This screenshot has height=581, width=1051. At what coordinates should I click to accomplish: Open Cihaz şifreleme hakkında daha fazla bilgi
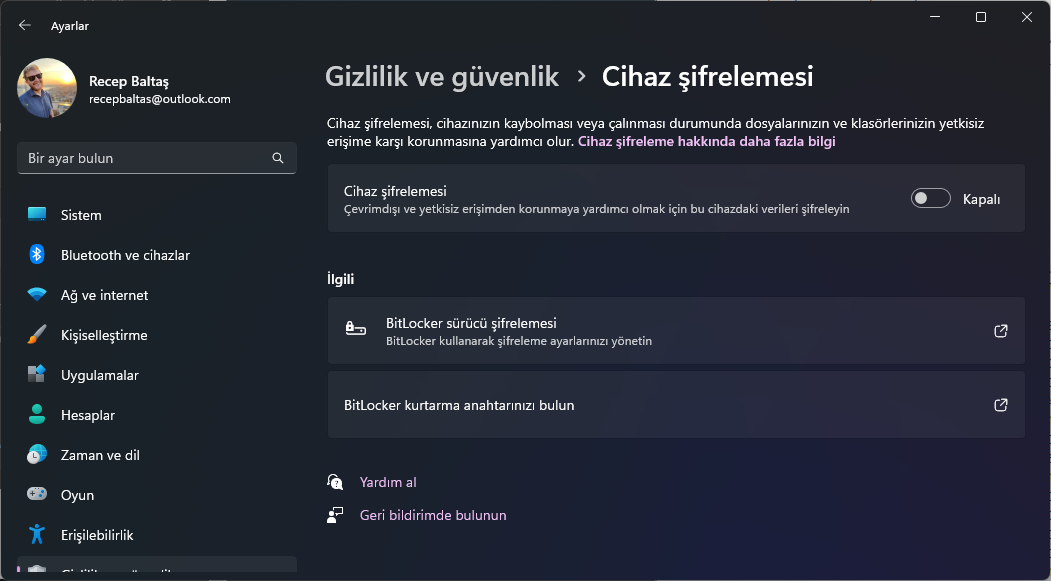click(706, 142)
